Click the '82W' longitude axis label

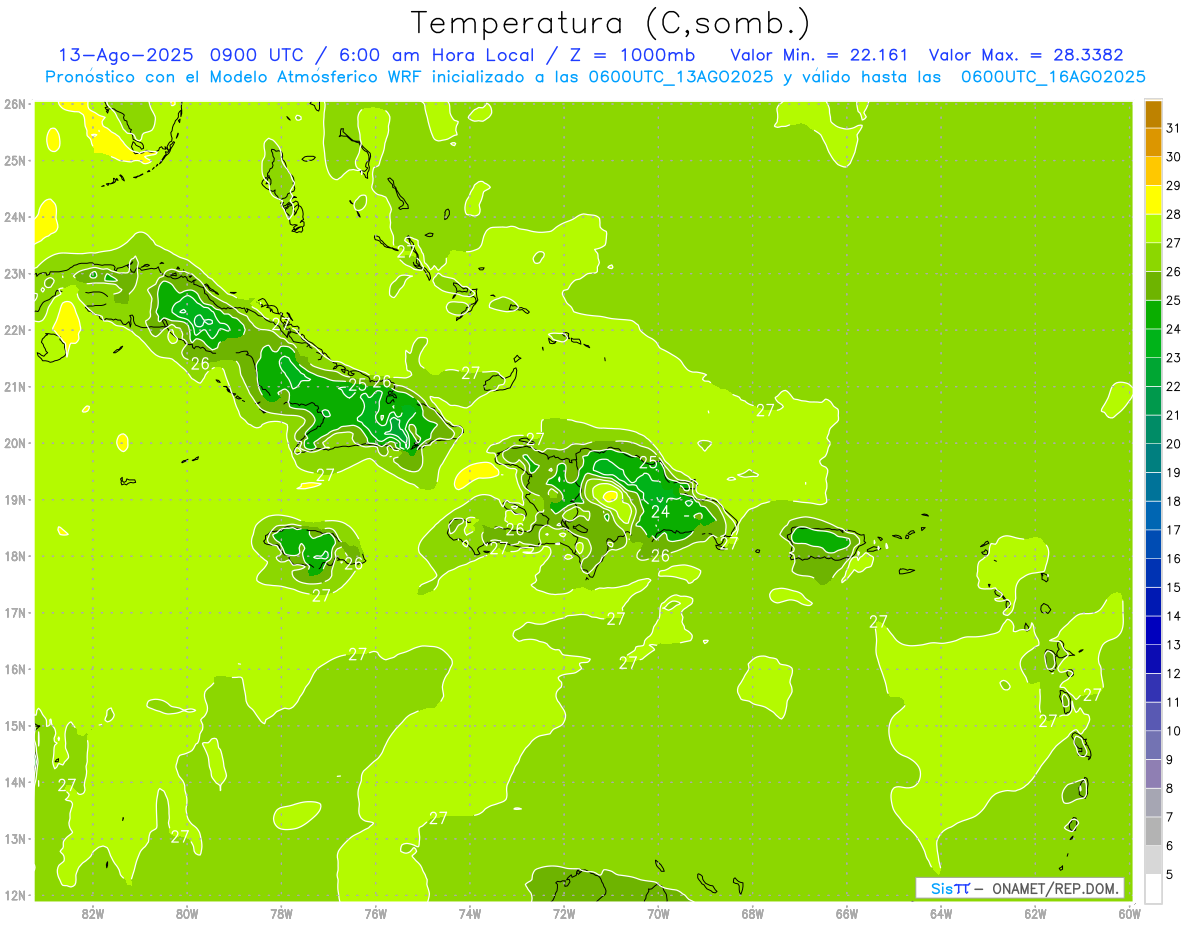(x=92, y=913)
